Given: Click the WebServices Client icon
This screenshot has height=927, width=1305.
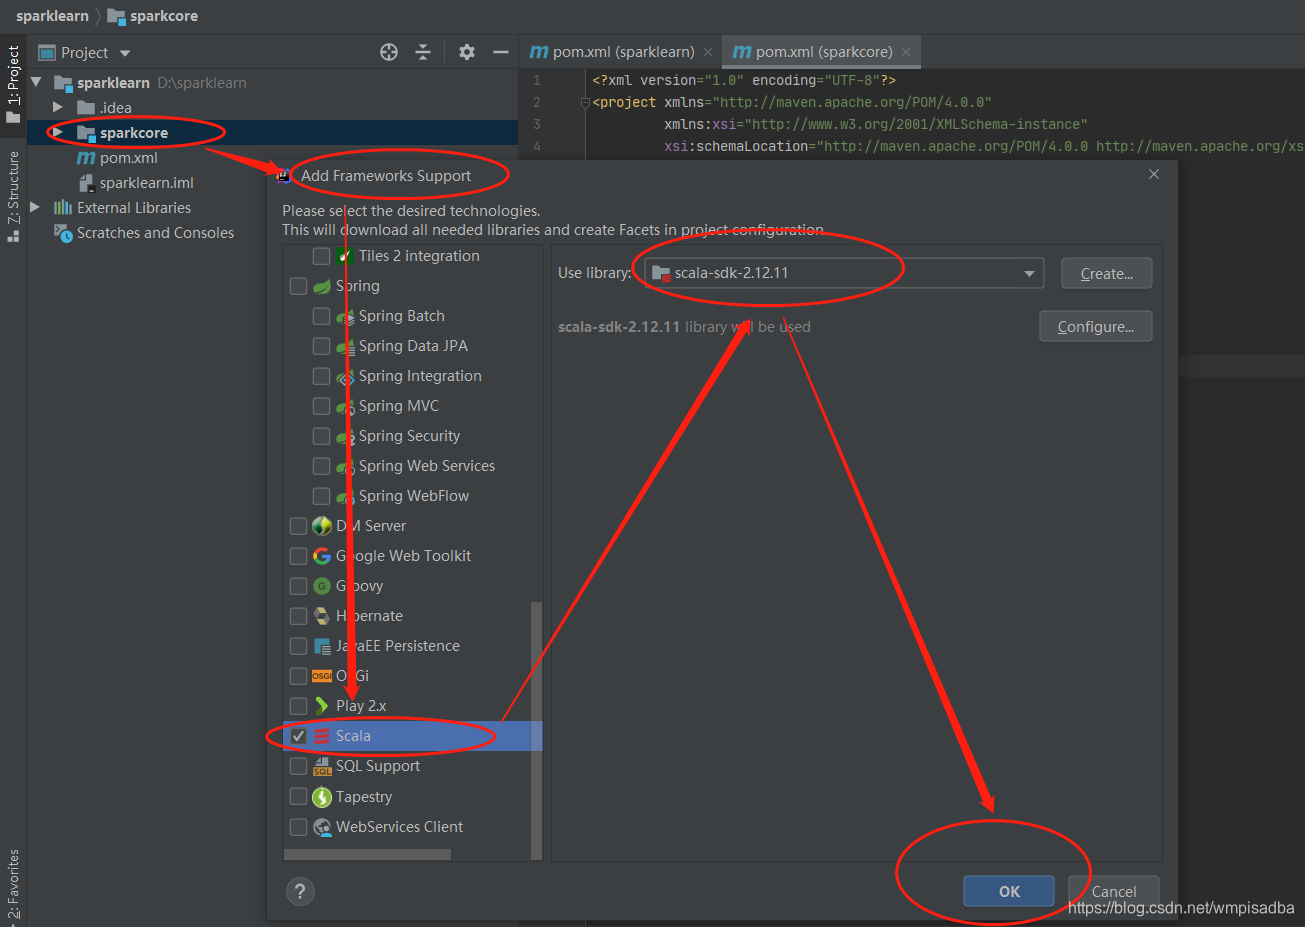Looking at the screenshot, I should pyautogui.click(x=322, y=827).
